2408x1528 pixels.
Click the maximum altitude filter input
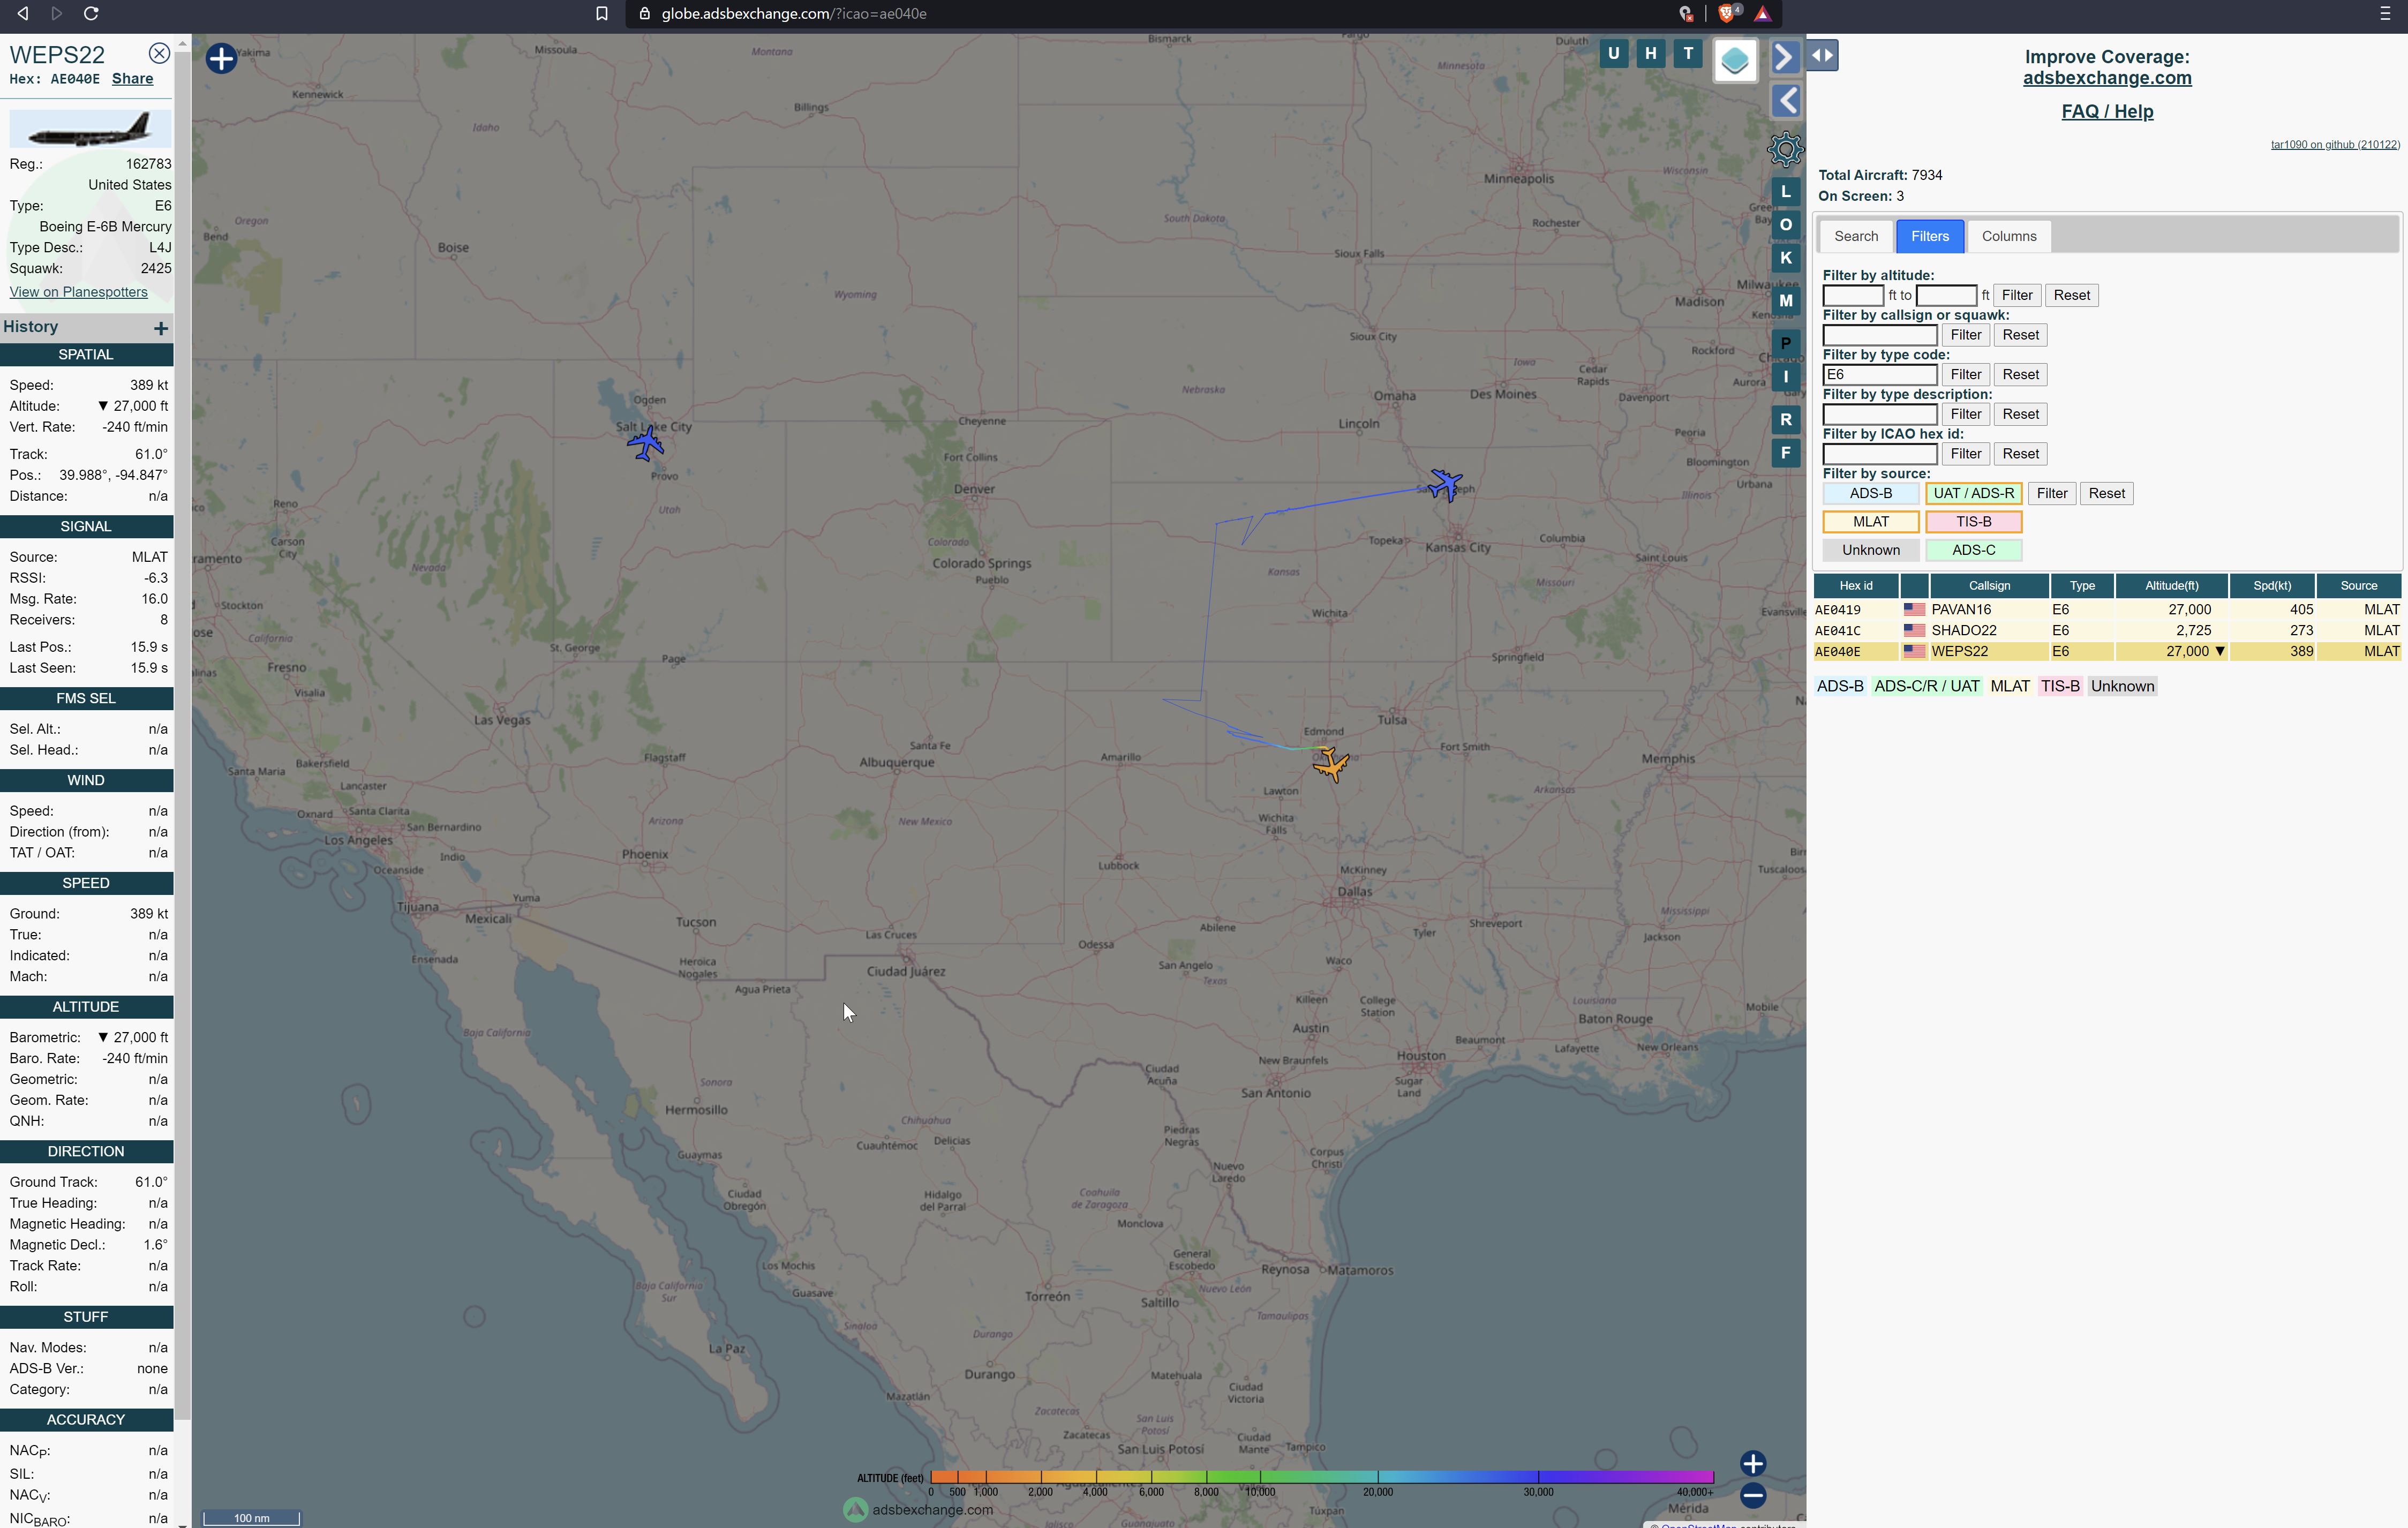[x=1946, y=296]
